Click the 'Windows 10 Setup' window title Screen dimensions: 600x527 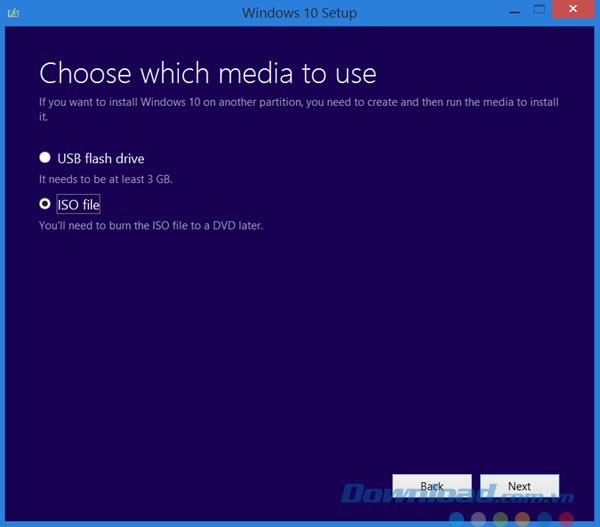point(299,13)
